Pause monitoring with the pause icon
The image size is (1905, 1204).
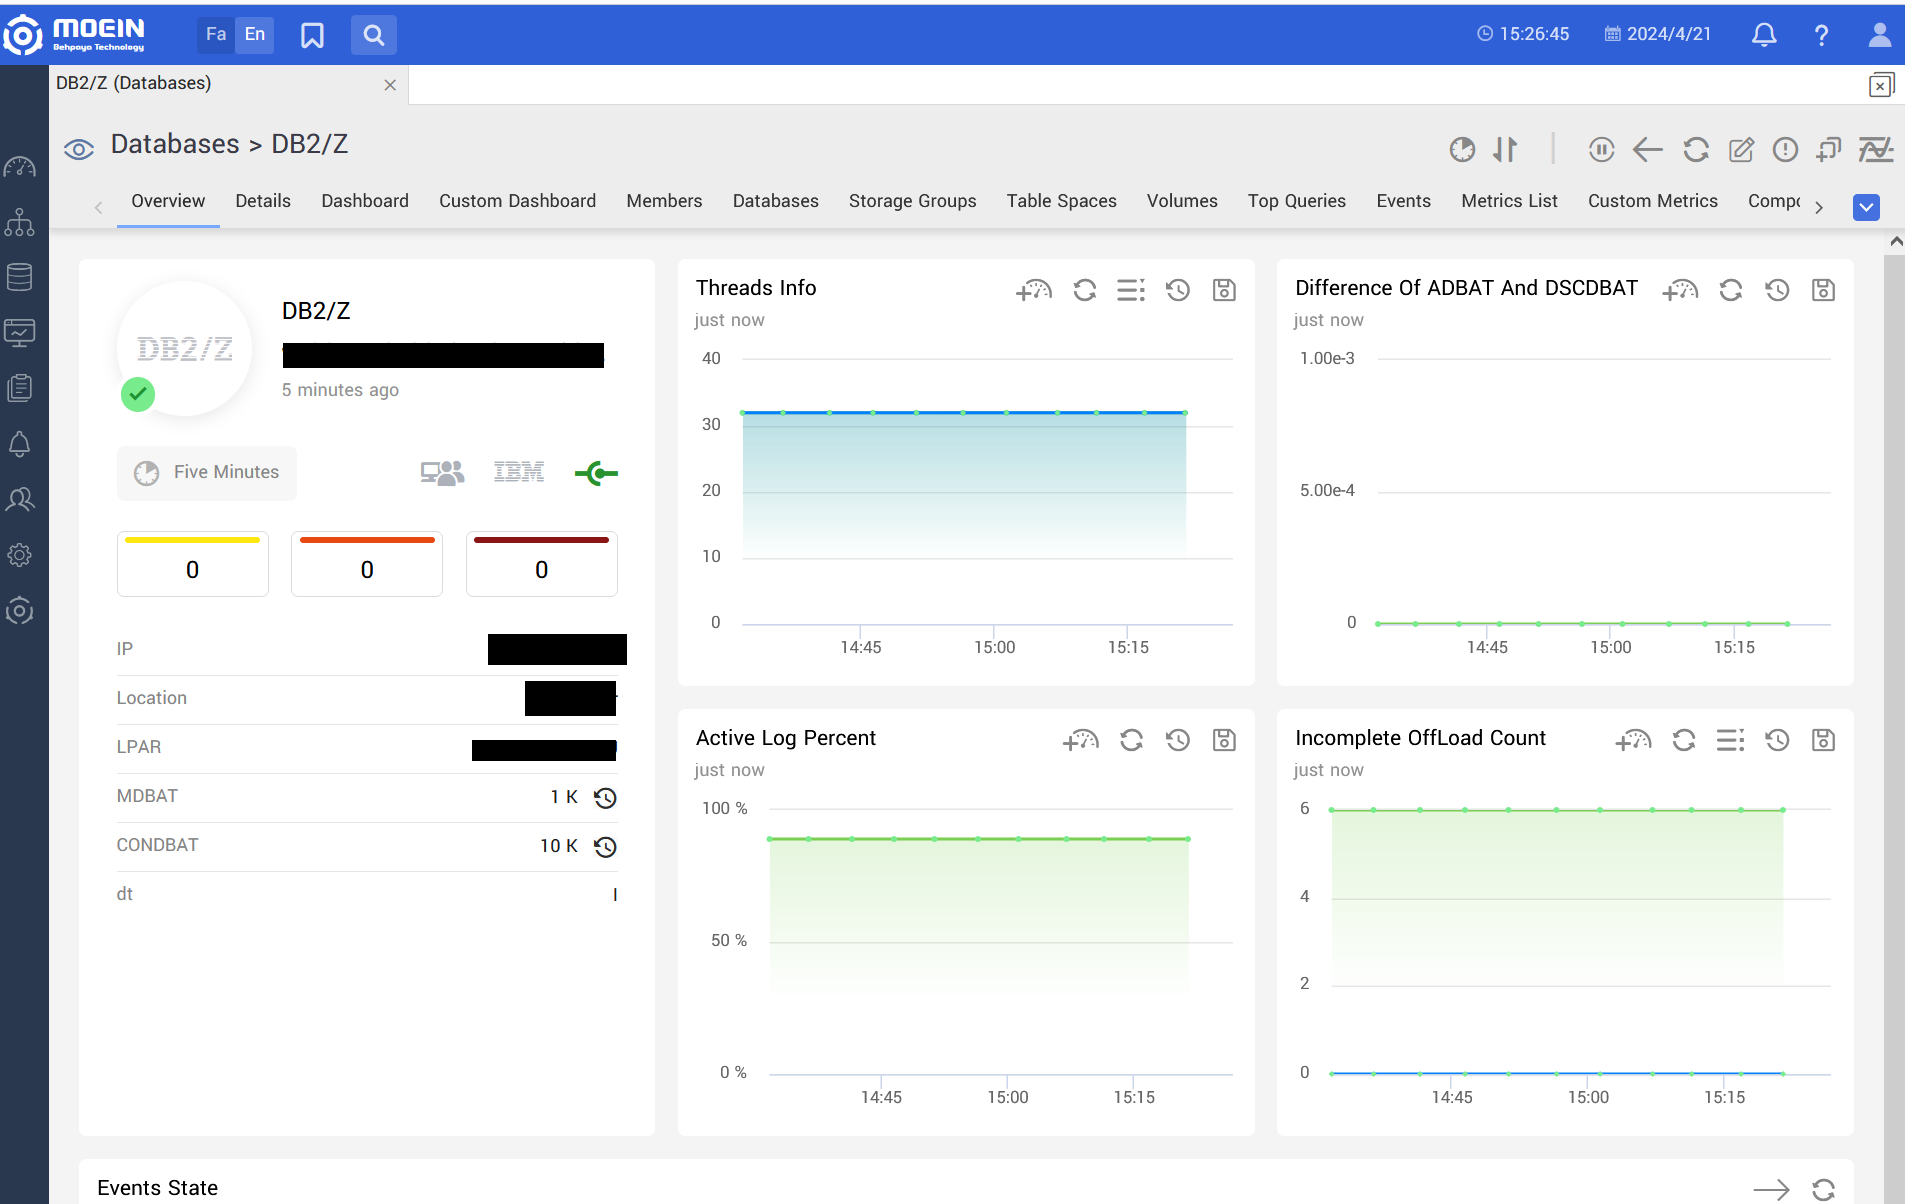click(x=1601, y=150)
